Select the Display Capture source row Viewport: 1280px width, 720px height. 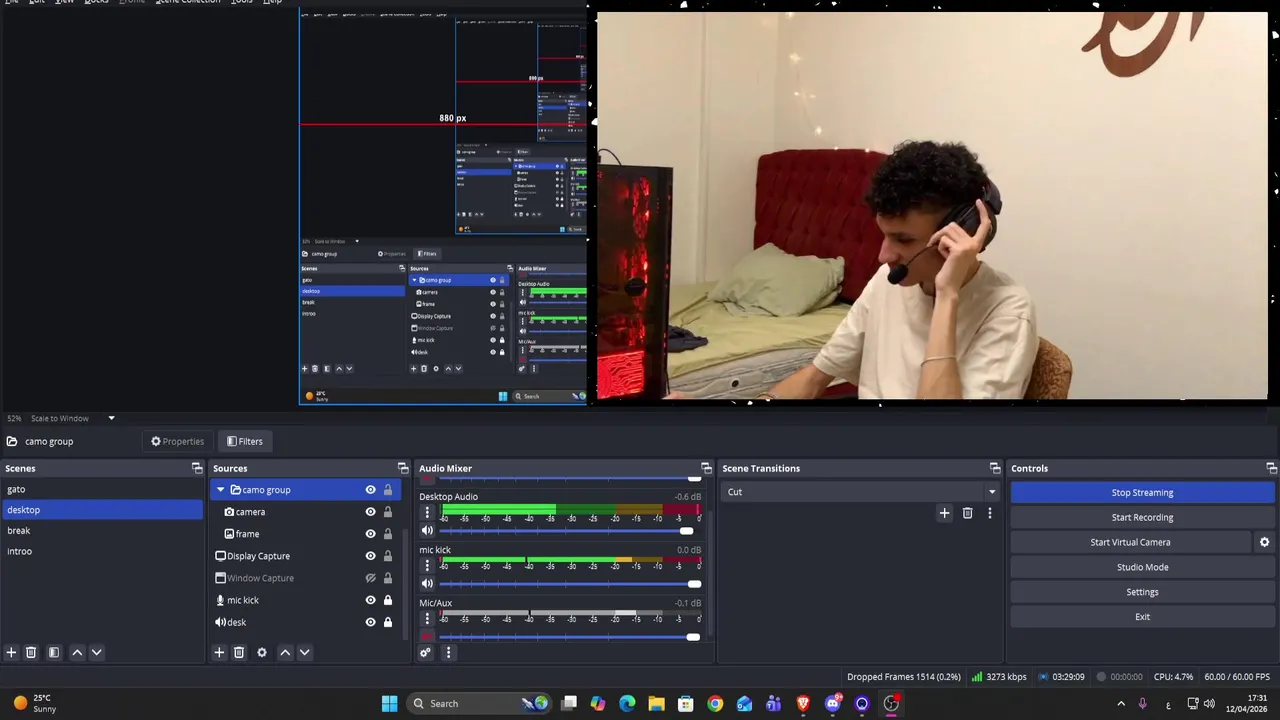click(x=305, y=556)
